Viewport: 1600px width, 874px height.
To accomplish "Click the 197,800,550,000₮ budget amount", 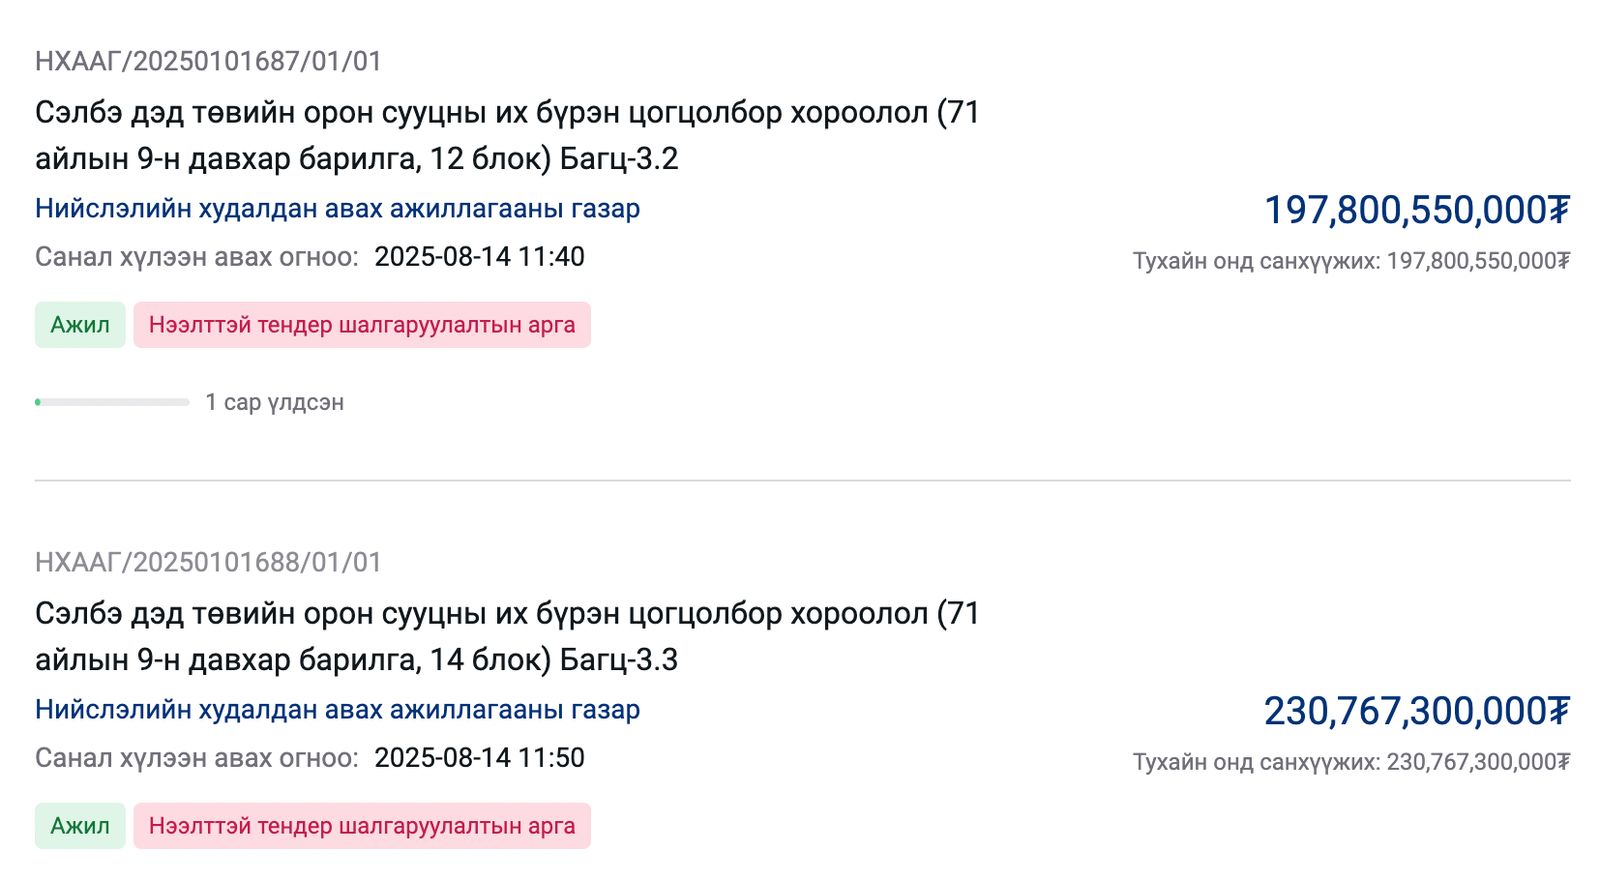I will (x=1417, y=209).
